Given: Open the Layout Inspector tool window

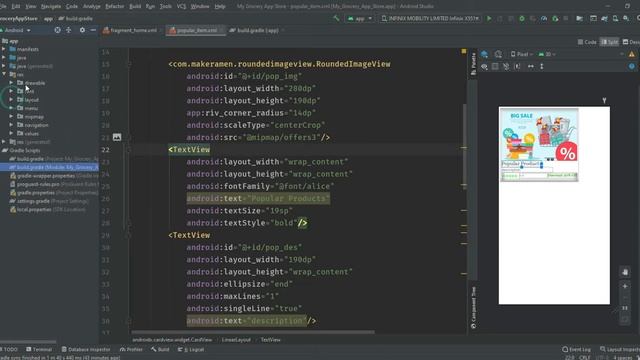Looking at the screenshot, I should [x=620, y=349].
